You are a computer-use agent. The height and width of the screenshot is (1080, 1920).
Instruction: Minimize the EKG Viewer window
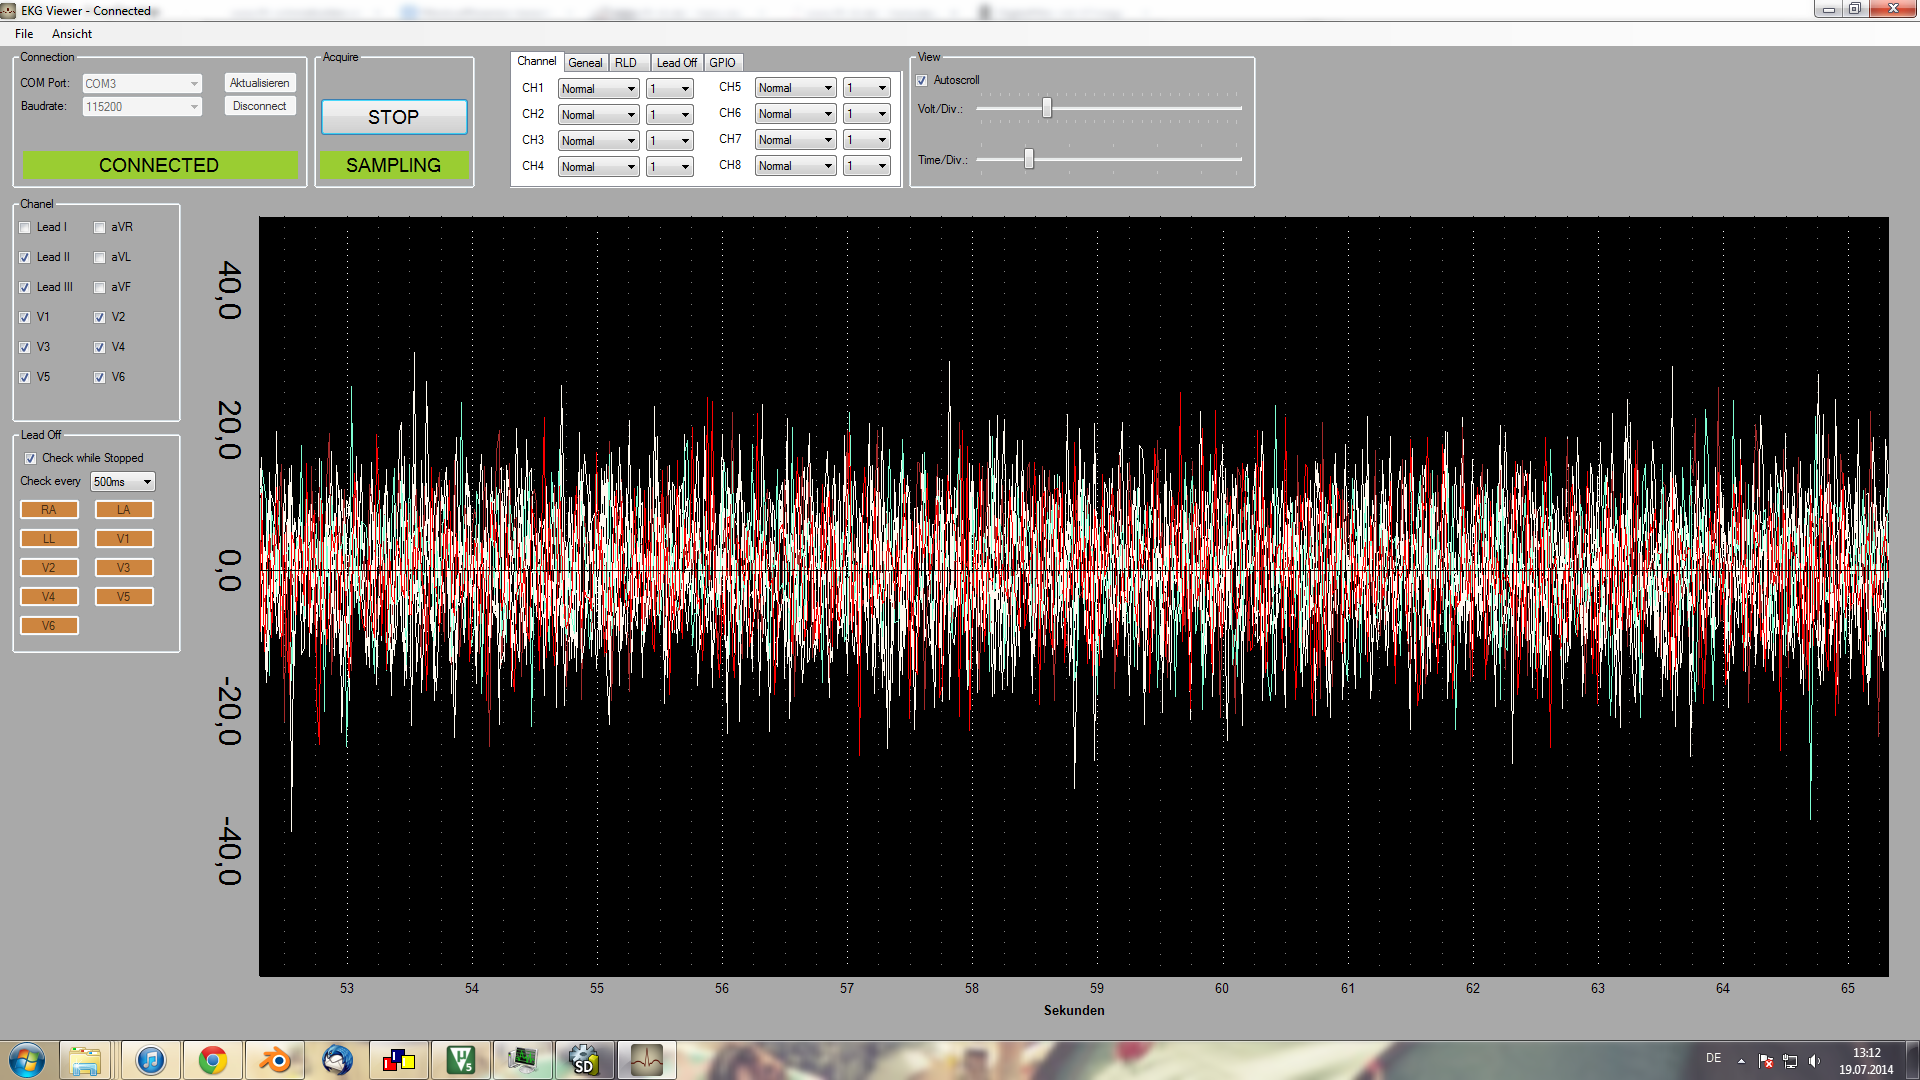tap(1828, 9)
